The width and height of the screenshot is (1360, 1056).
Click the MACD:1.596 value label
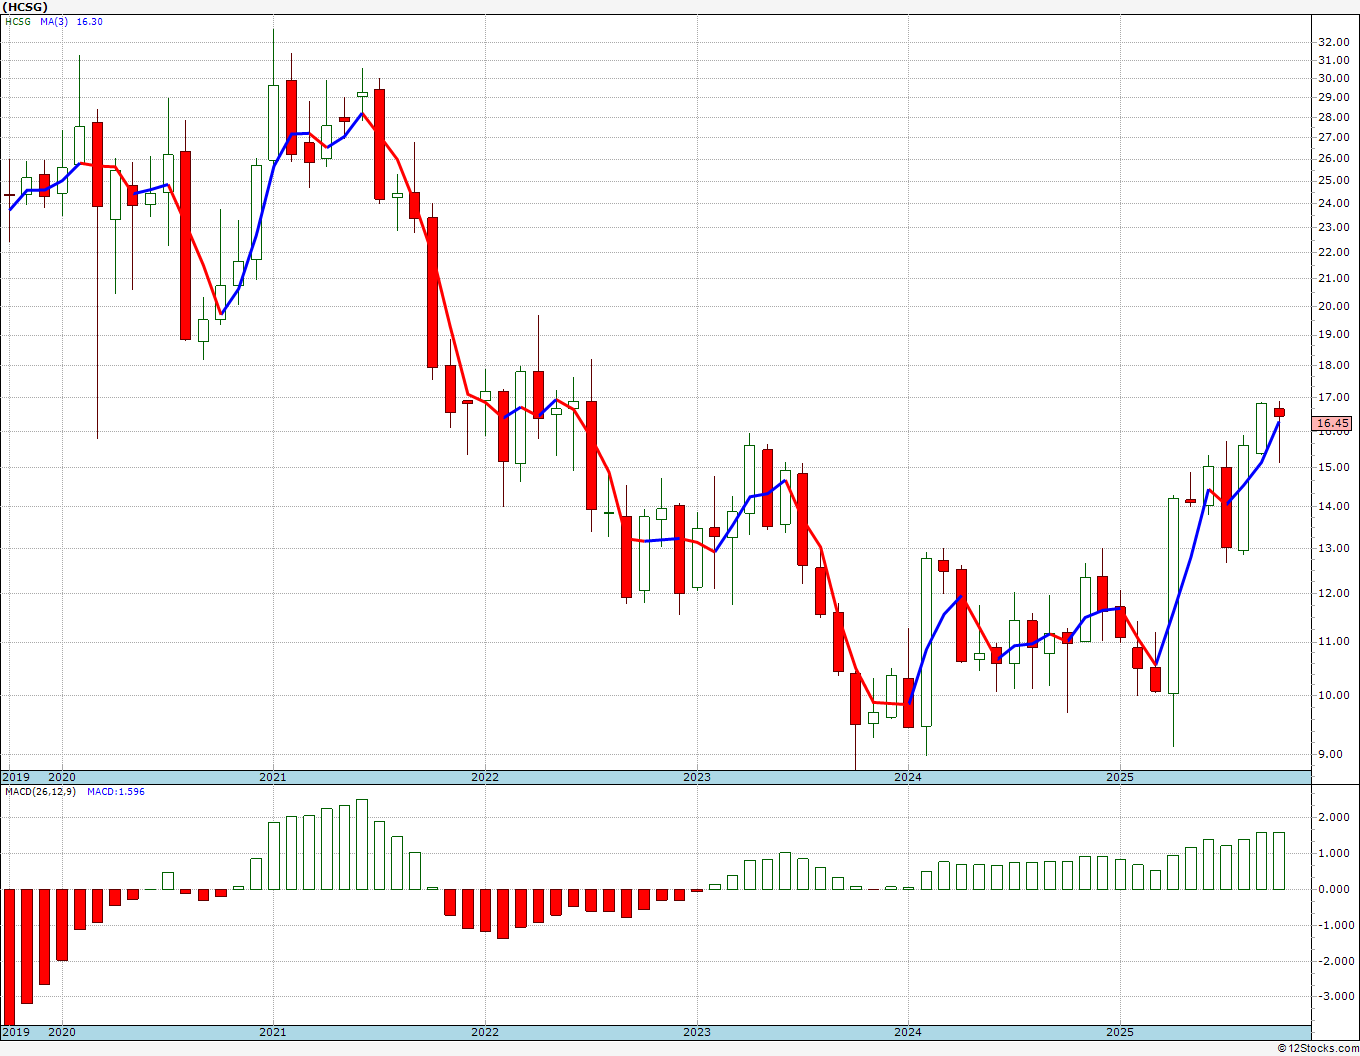click(116, 792)
